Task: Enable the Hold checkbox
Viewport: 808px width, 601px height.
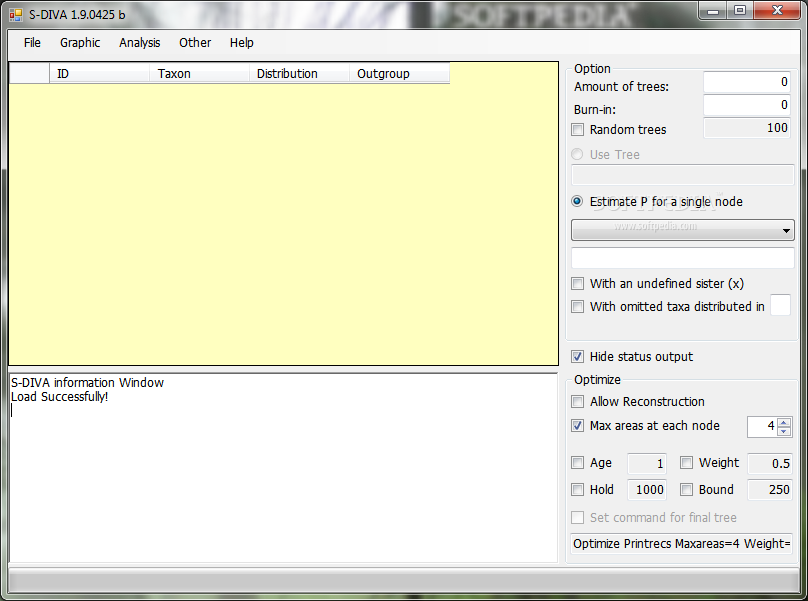Action: tap(578, 490)
